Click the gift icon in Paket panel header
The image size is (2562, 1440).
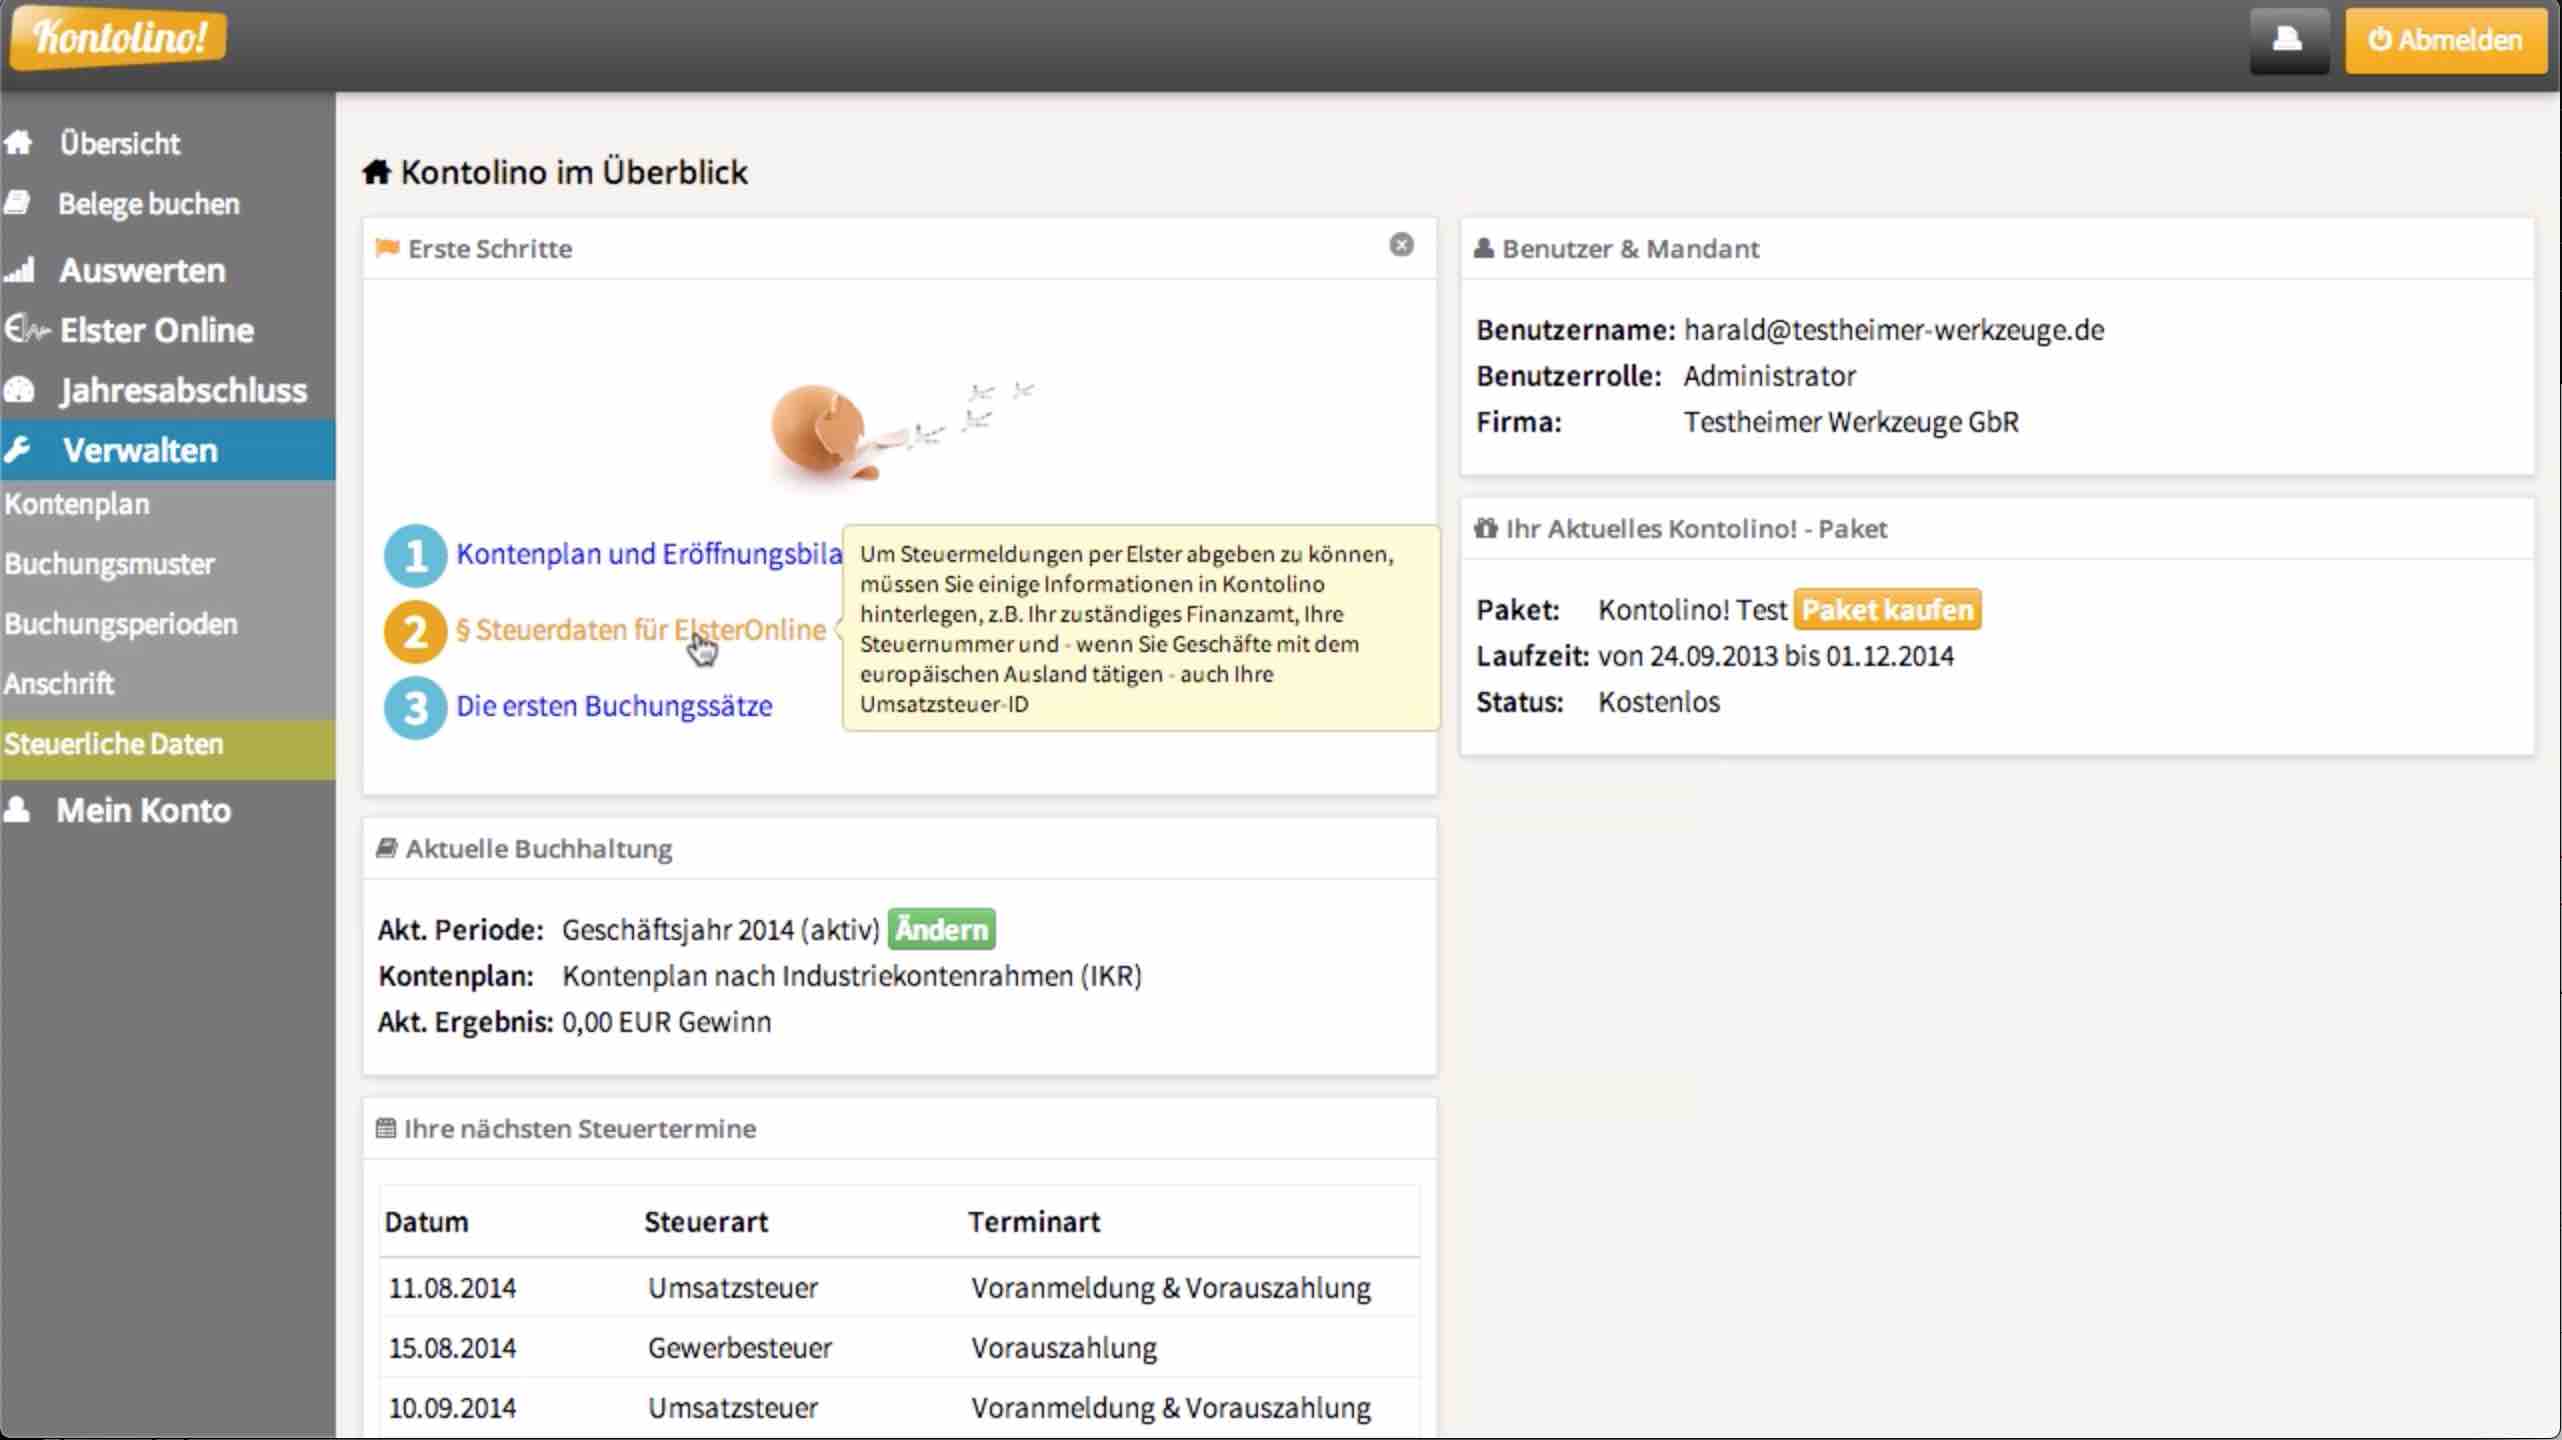1486,528
